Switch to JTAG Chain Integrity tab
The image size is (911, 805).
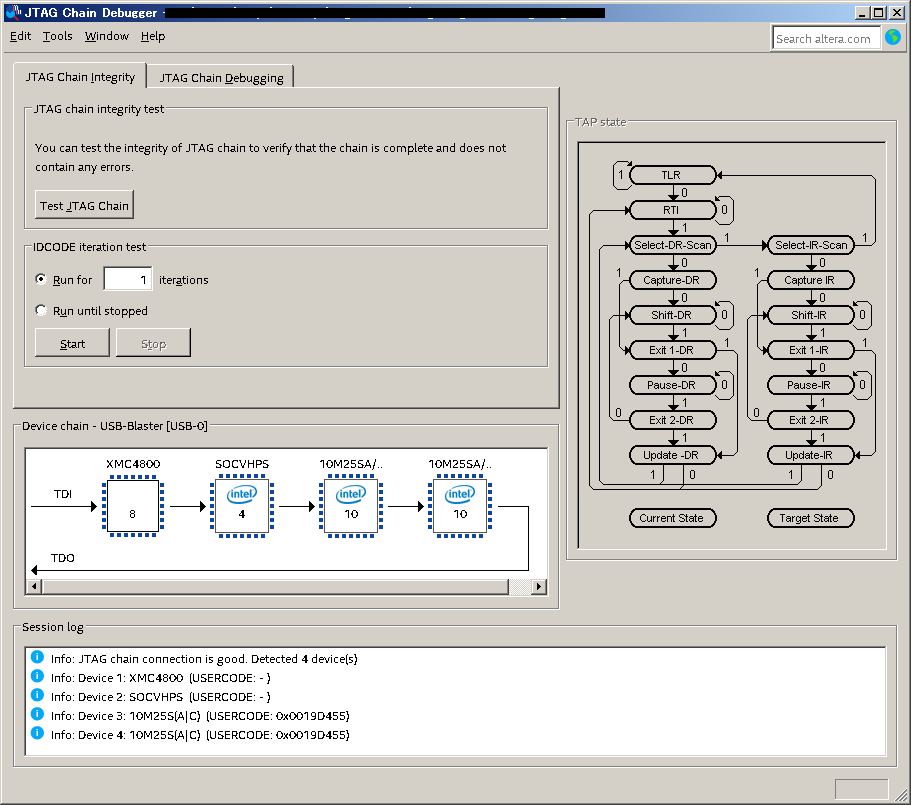pos(80,77)
